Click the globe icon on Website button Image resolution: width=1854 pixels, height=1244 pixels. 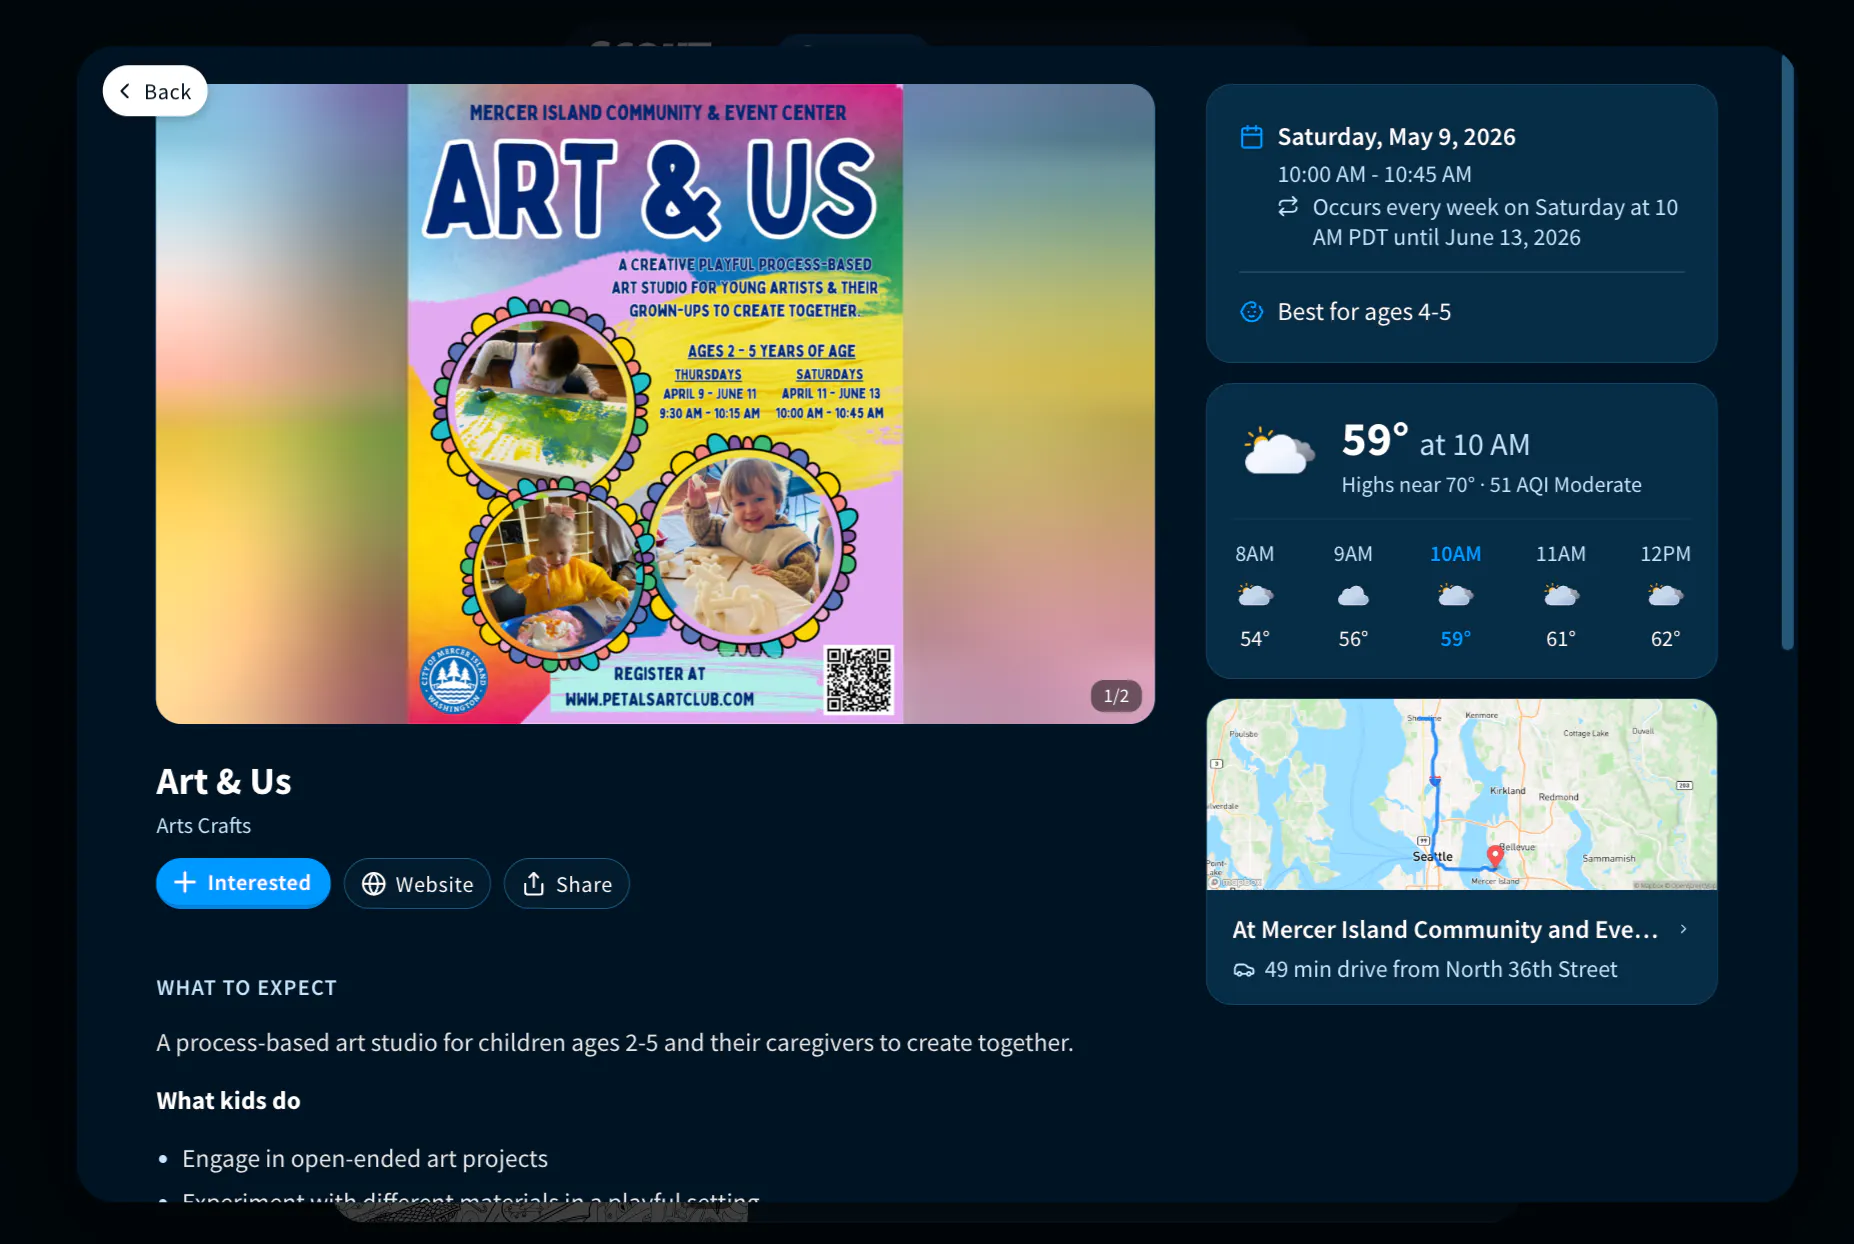[x=374, y=884]
